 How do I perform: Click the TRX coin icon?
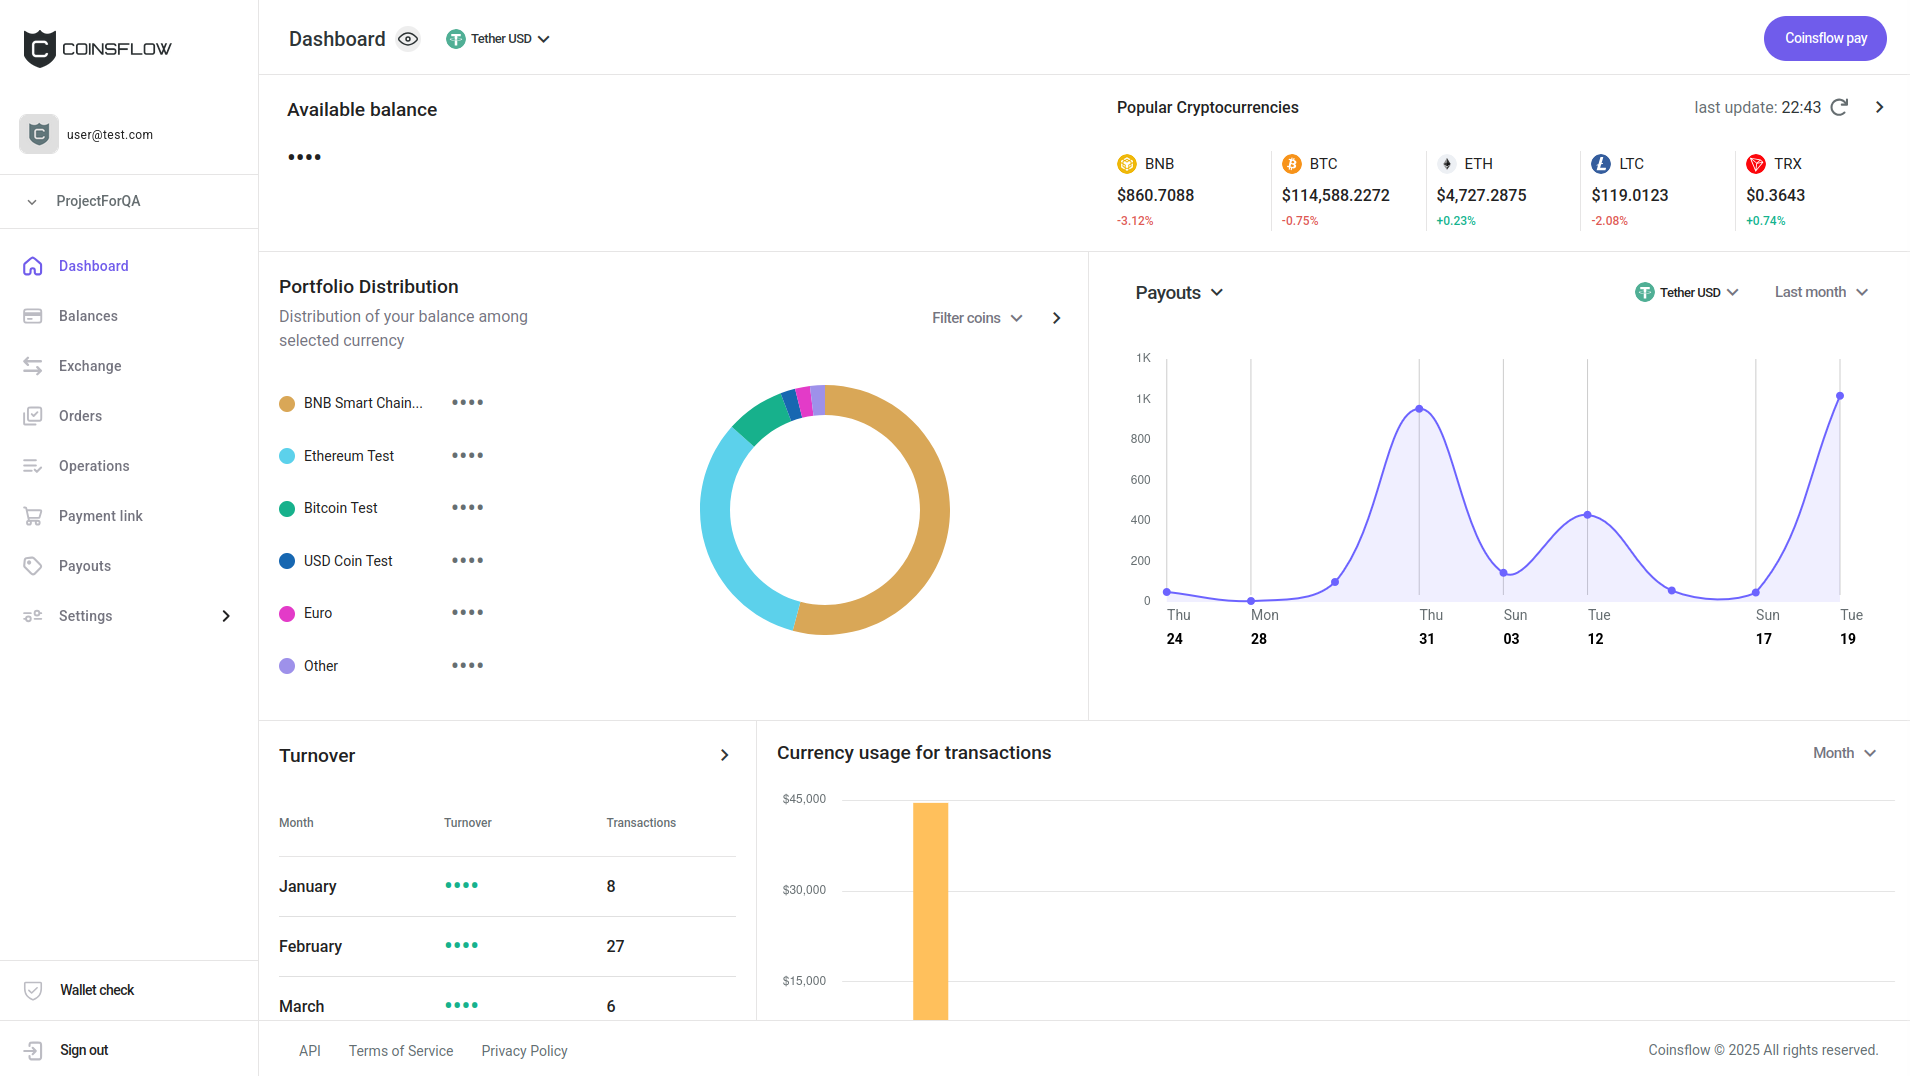[x=1756, y=164]
